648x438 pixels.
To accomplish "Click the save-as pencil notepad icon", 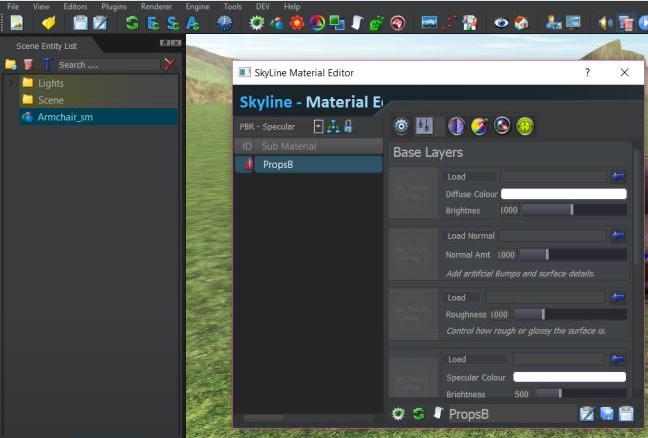I will [x=100, y=23].
